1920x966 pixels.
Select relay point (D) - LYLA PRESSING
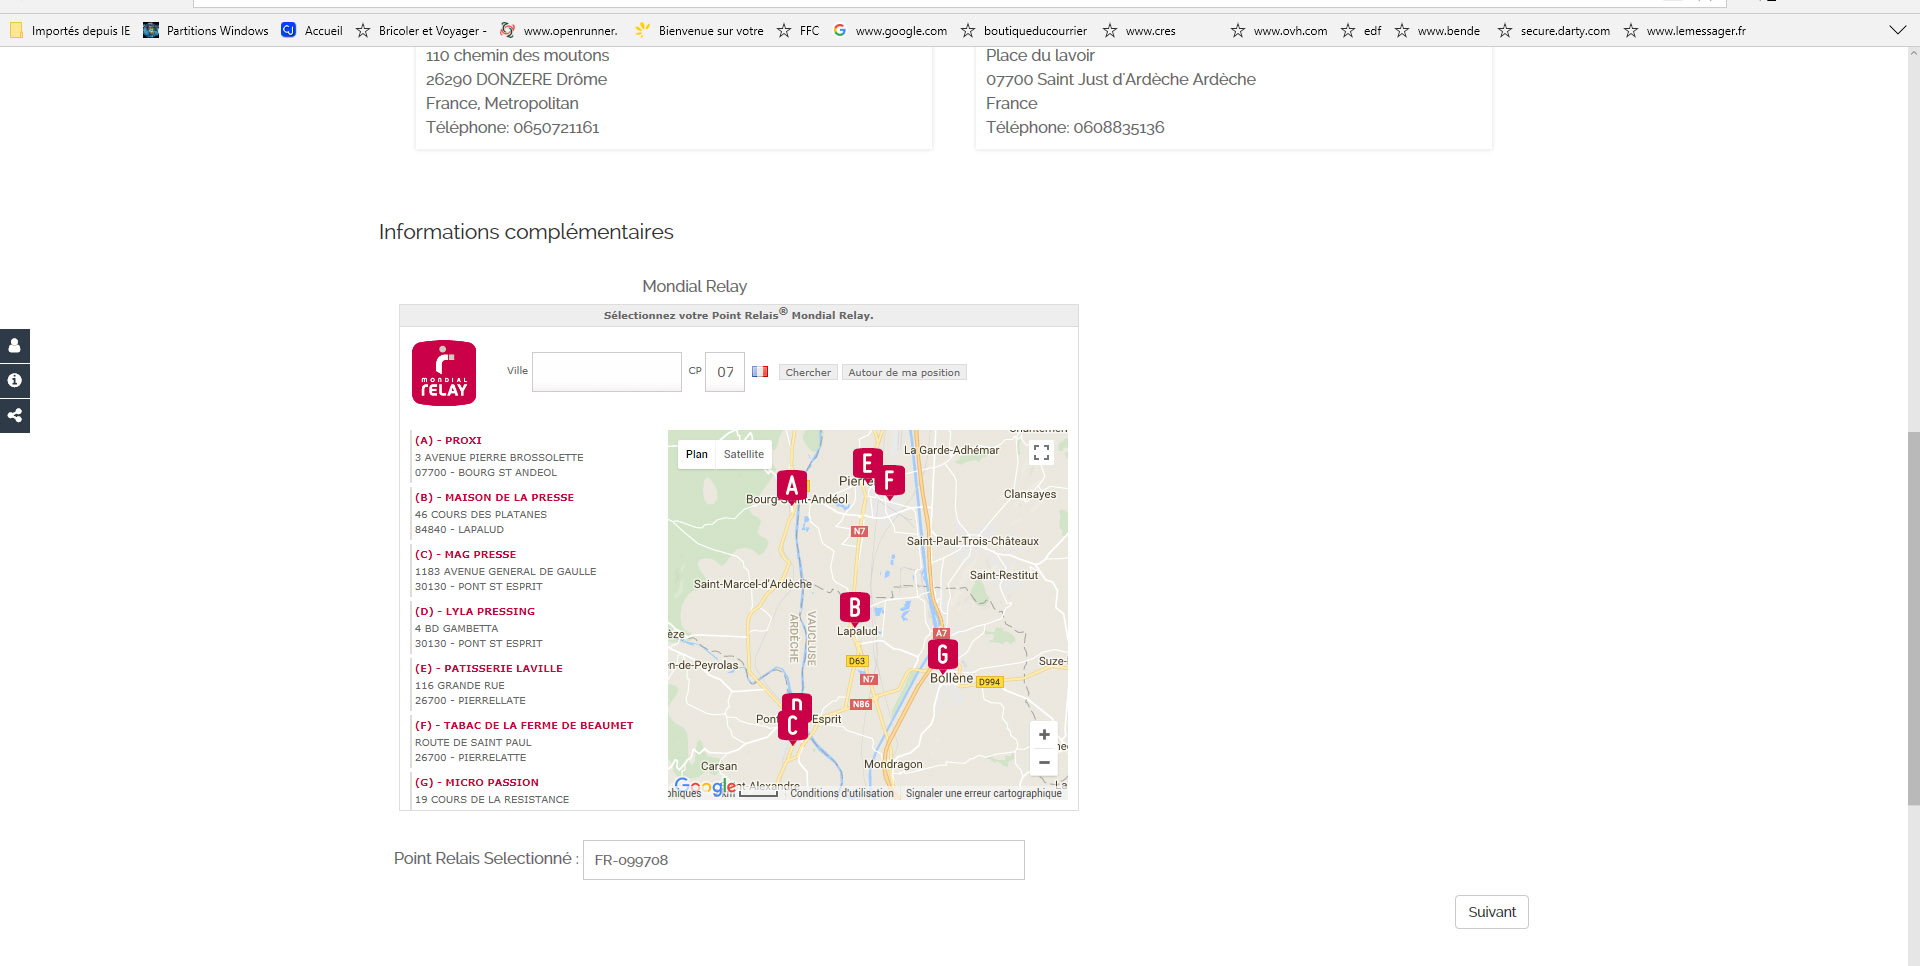point(475,611)
